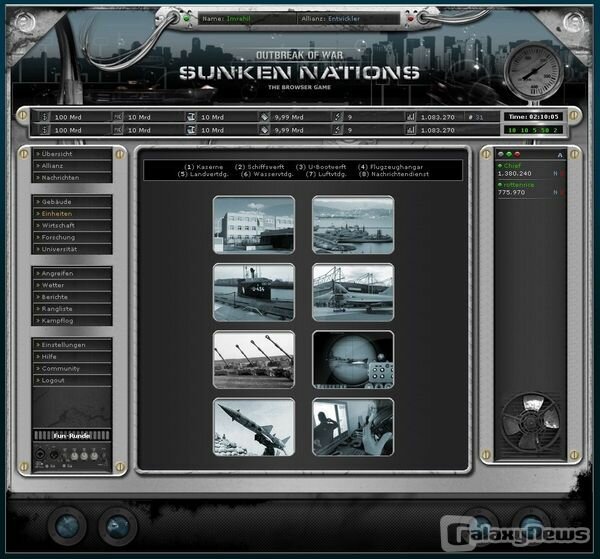
Task: Go to the Gebäude buildings page
Action: (72, 202)
